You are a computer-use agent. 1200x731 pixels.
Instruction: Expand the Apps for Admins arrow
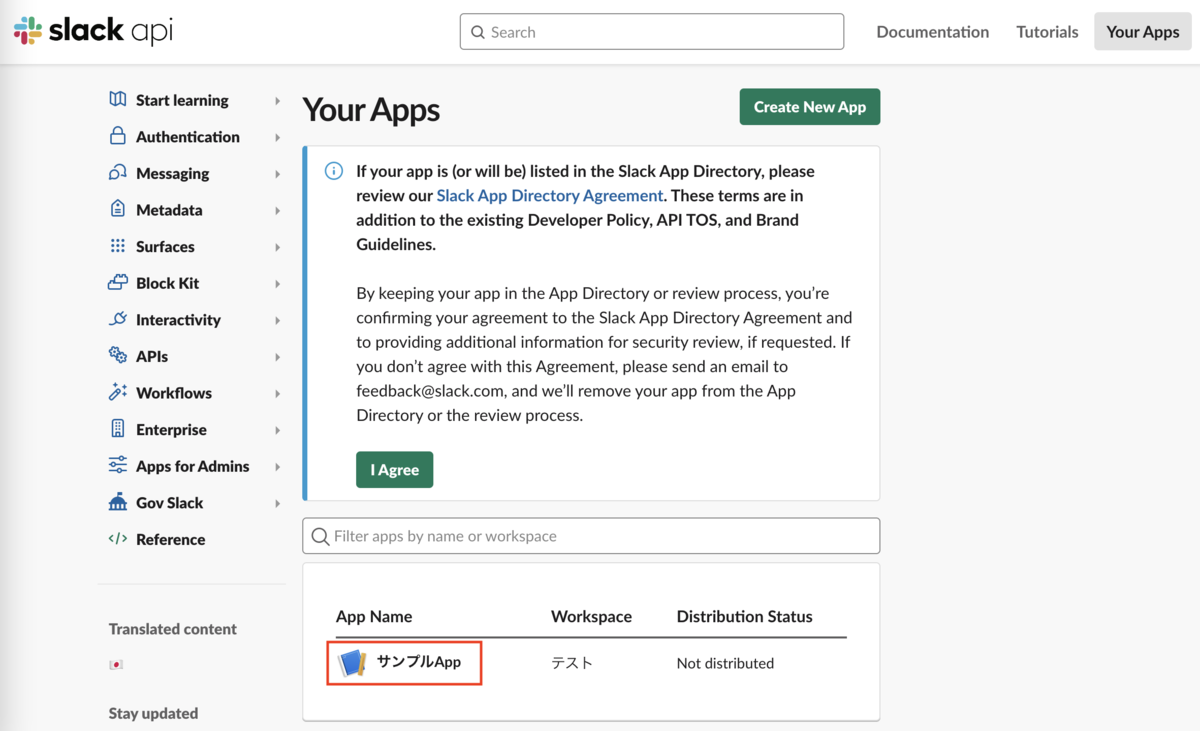point(278,467)
